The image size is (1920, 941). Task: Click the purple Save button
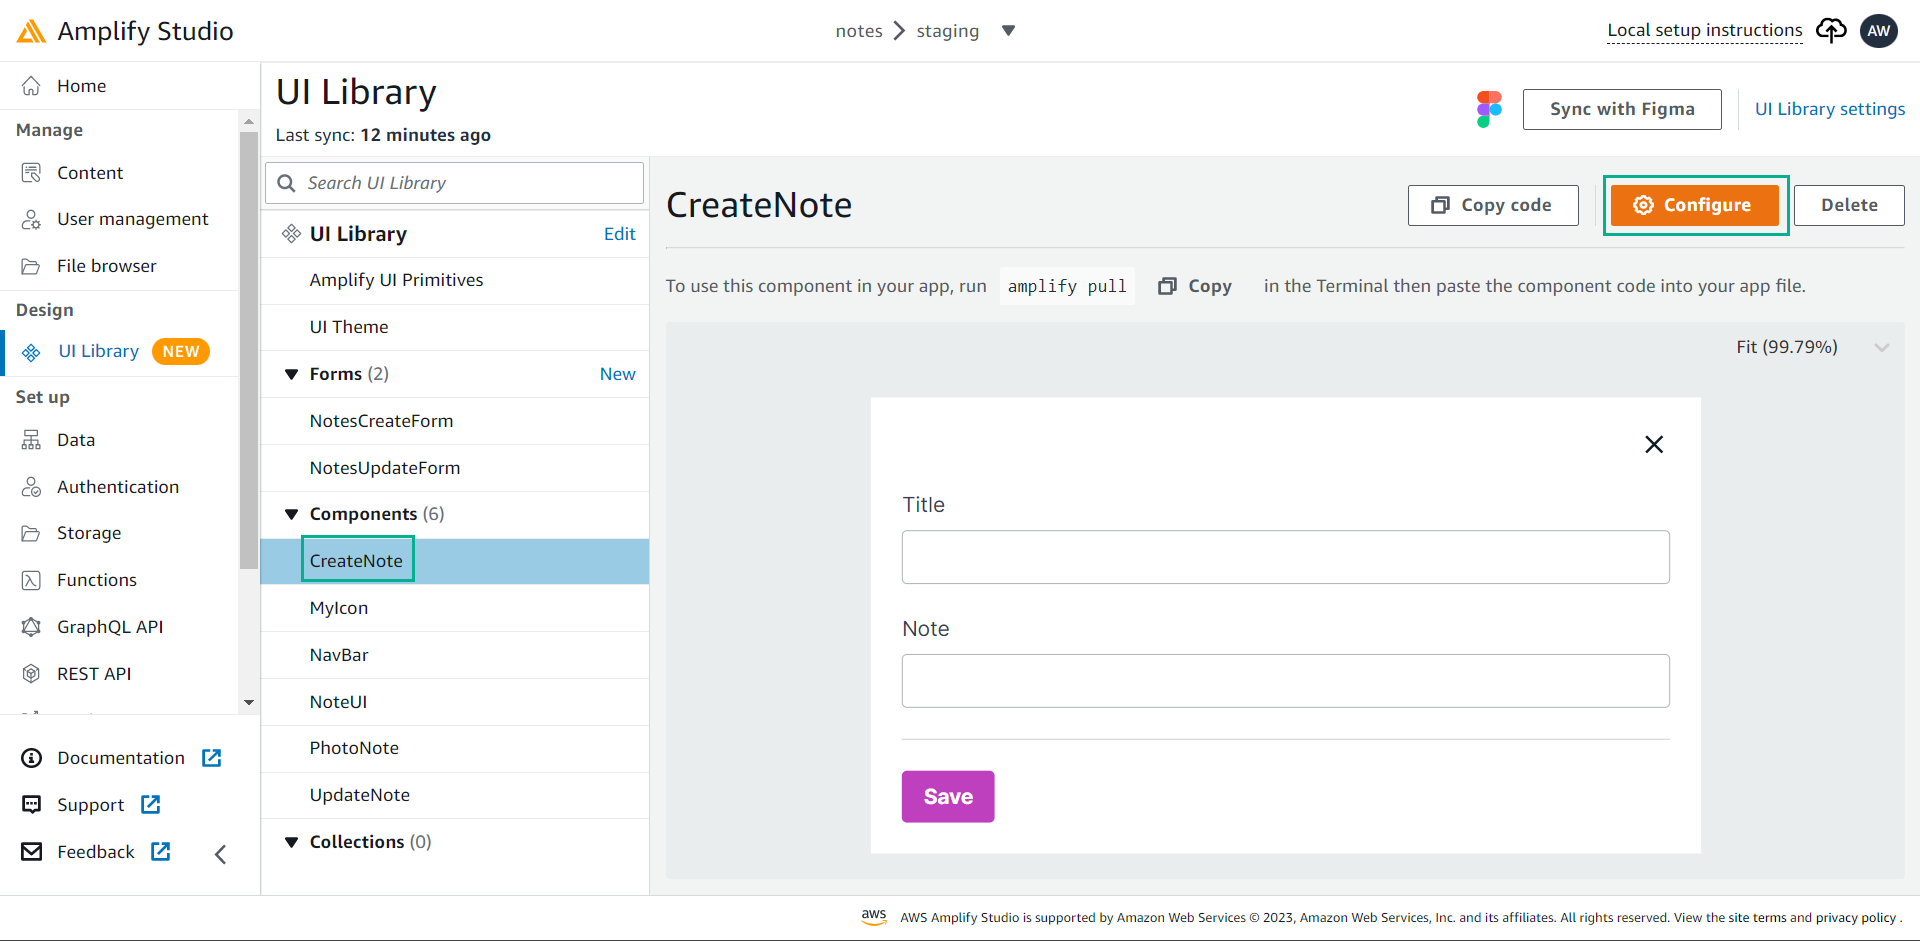(948, 797)
